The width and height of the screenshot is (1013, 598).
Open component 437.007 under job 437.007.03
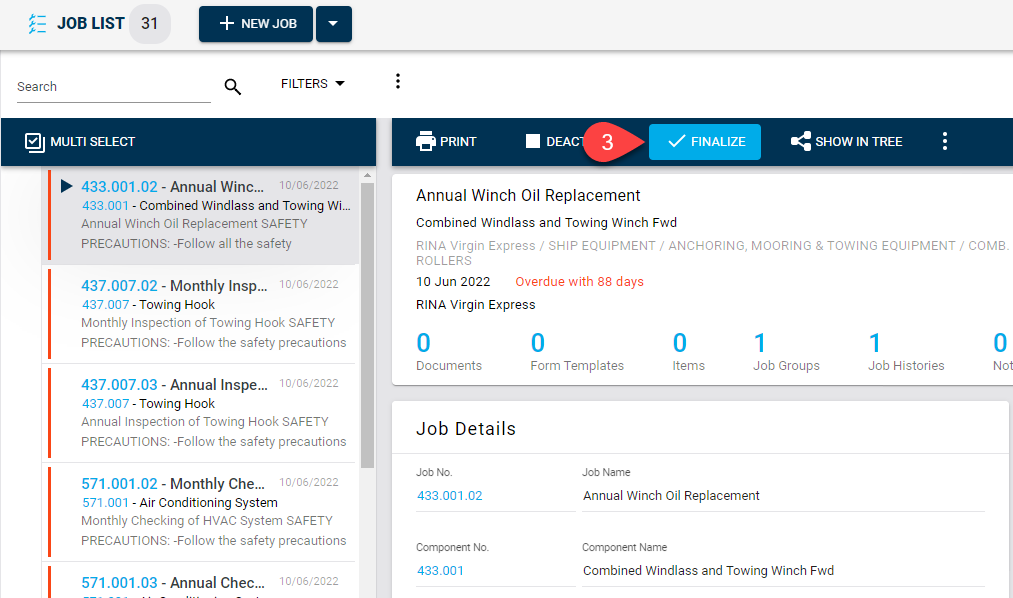click(105, 404)
